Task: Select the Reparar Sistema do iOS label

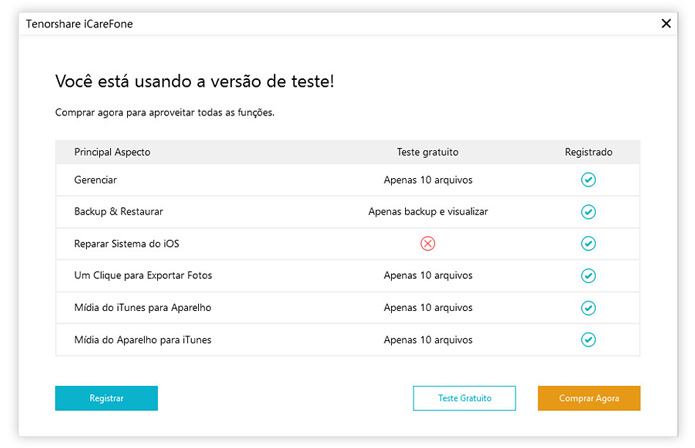Action: tap(126, 244)
